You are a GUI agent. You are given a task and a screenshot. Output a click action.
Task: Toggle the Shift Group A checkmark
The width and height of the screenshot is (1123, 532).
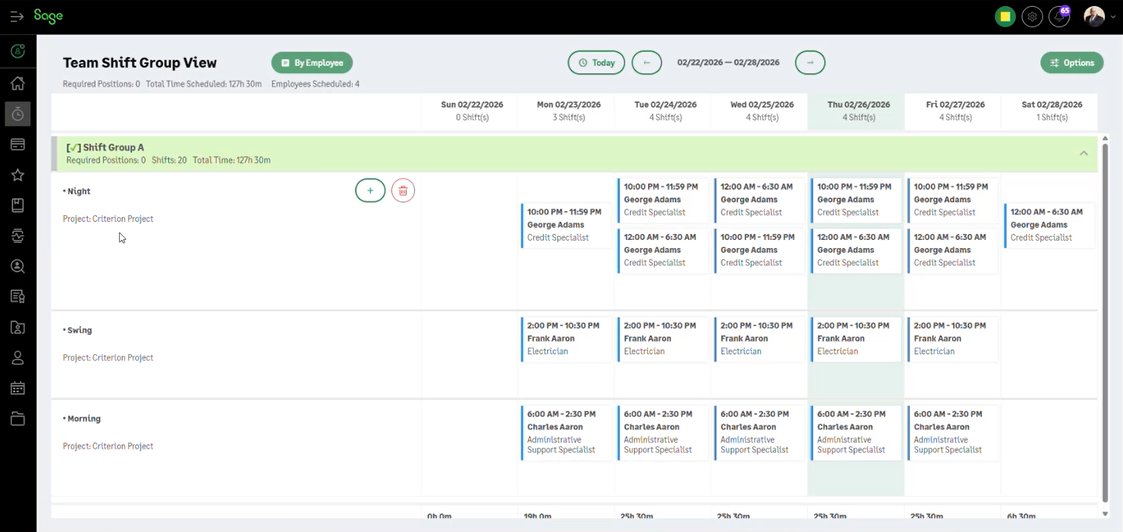(x=73, y=147)
